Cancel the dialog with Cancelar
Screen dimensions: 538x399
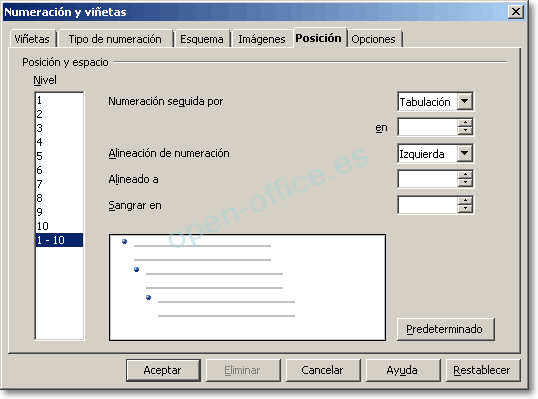pyautogui.click(x=323, y=370)
